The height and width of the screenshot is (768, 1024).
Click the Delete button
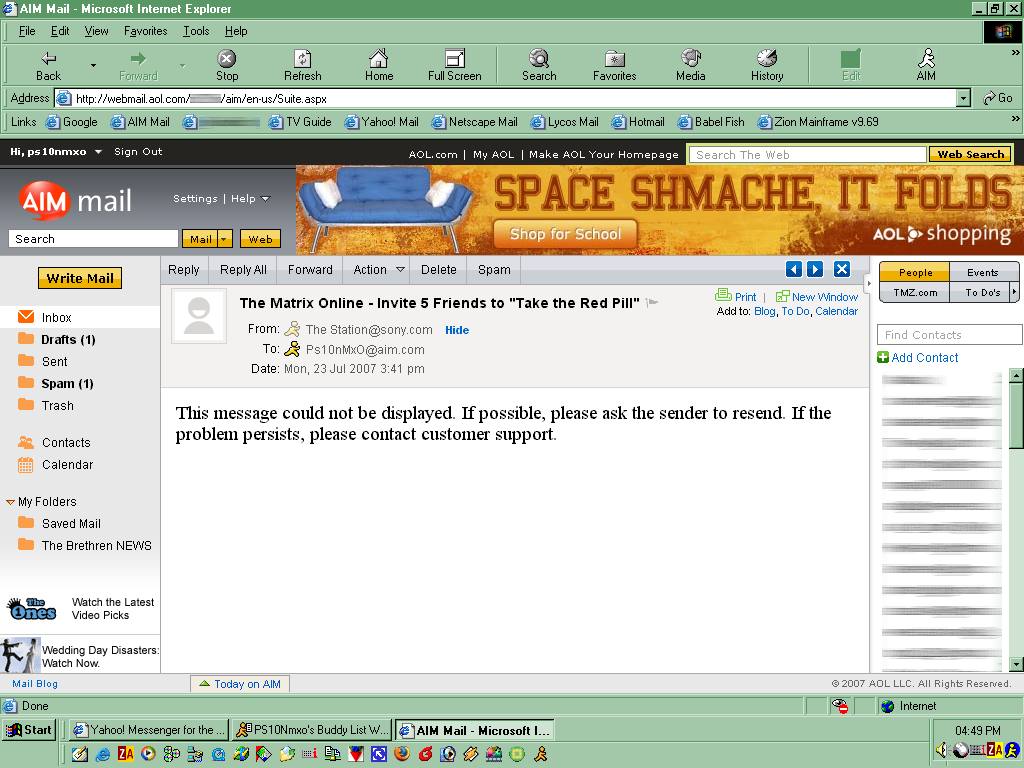pyautogui.click(x=439, y=270)
